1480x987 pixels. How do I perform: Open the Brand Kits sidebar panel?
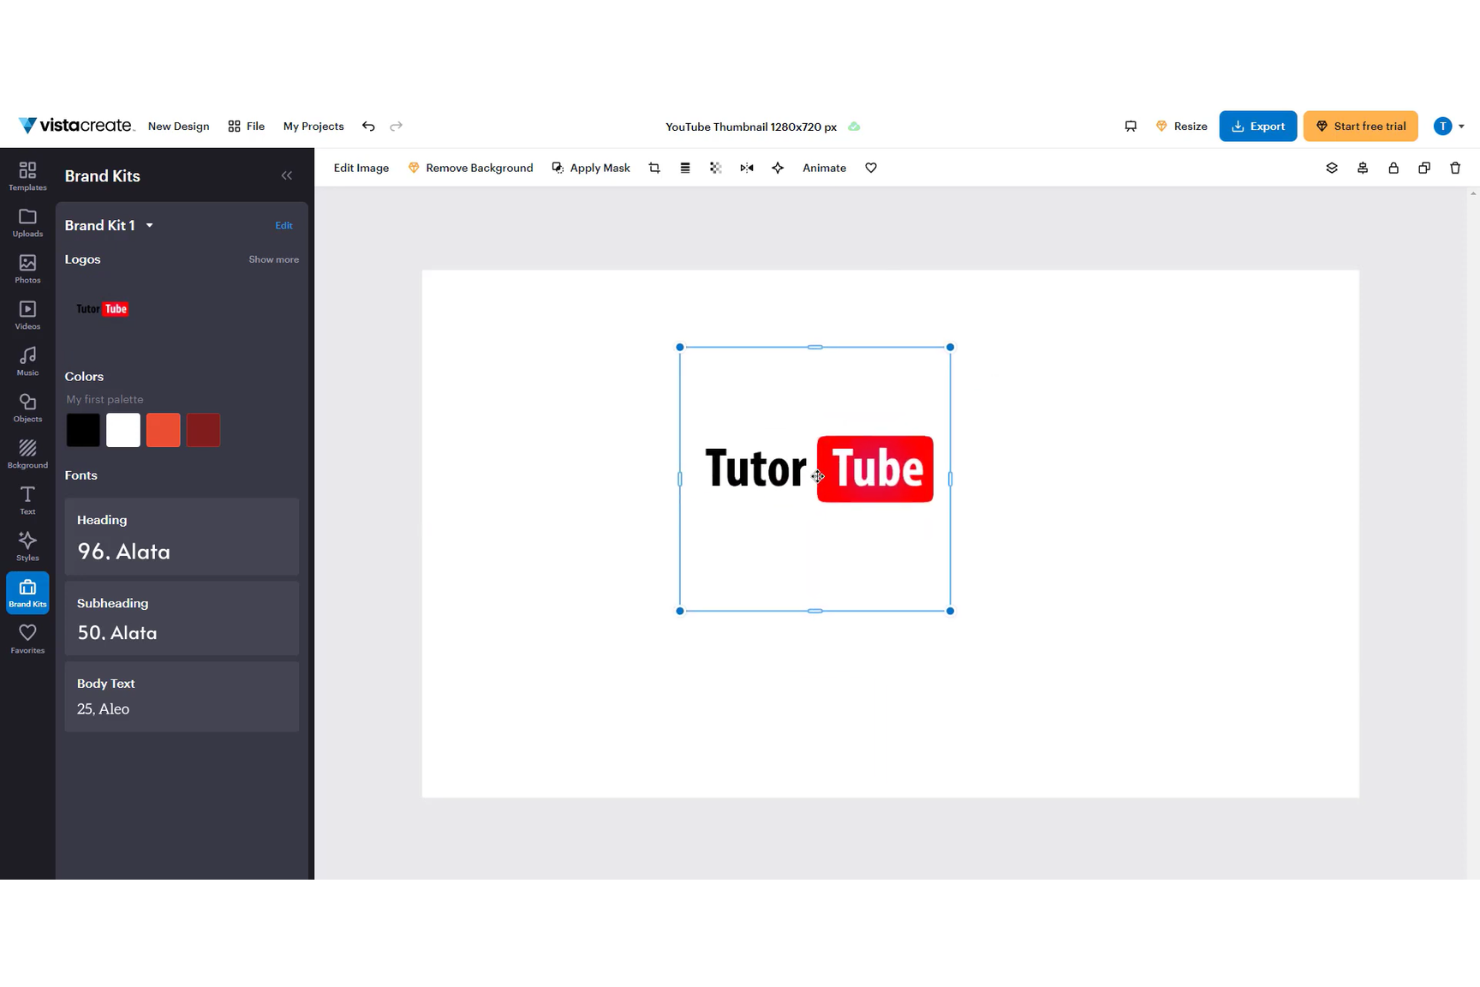pyautogui.click(x=27, y=593)
